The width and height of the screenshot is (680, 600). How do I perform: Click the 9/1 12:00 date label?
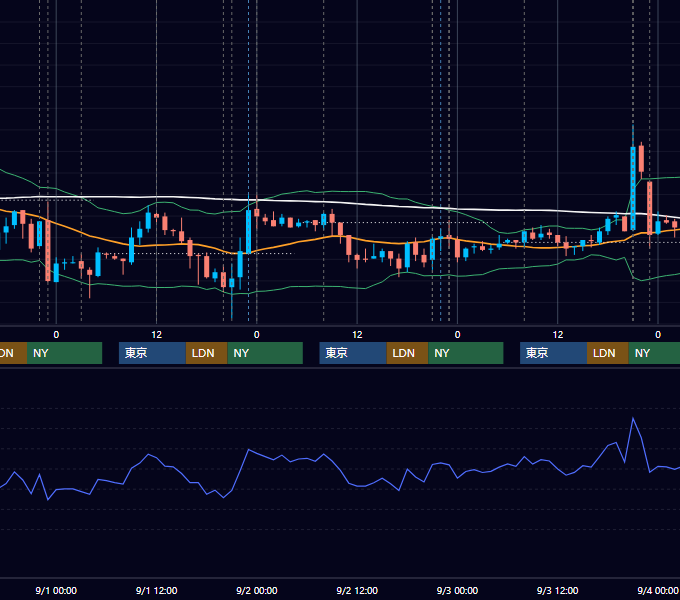click(x=157, y=590)
